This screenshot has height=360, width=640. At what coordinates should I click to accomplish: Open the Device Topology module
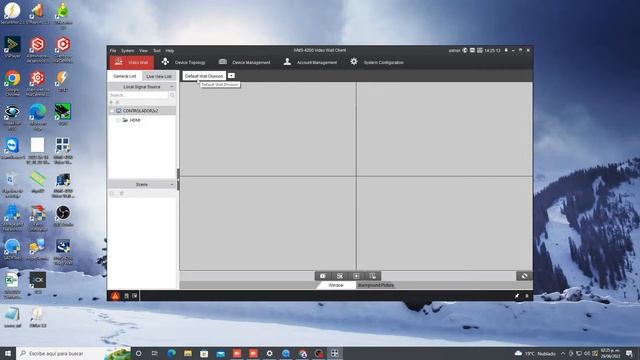click(x=183, y=62)
